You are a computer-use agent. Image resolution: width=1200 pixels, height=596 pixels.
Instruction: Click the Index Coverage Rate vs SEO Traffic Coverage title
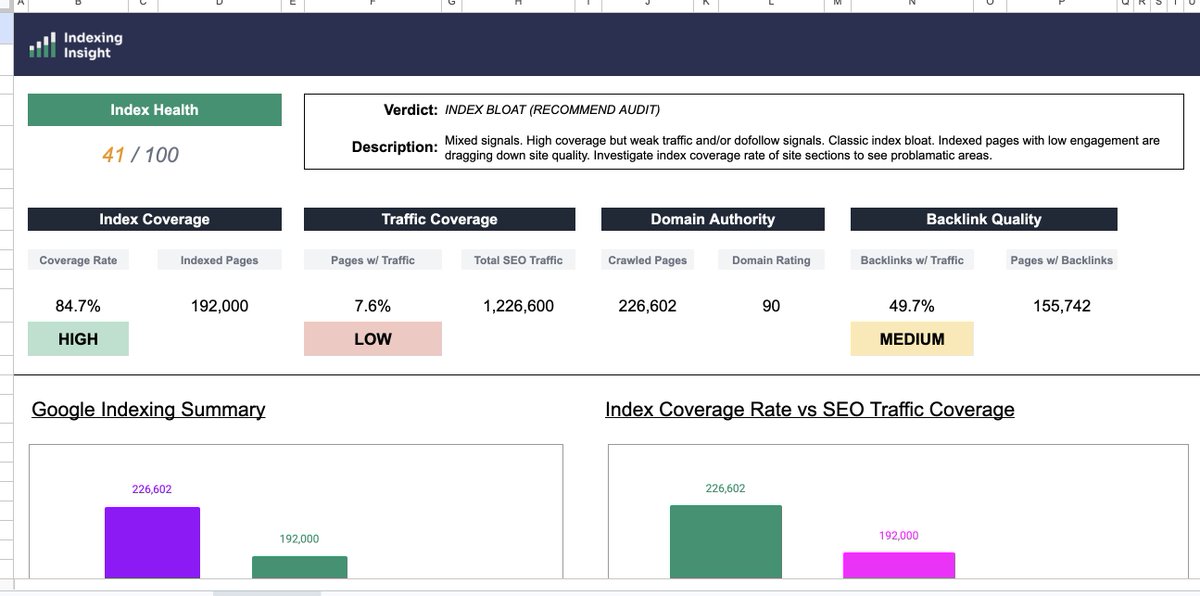(809, 409)
